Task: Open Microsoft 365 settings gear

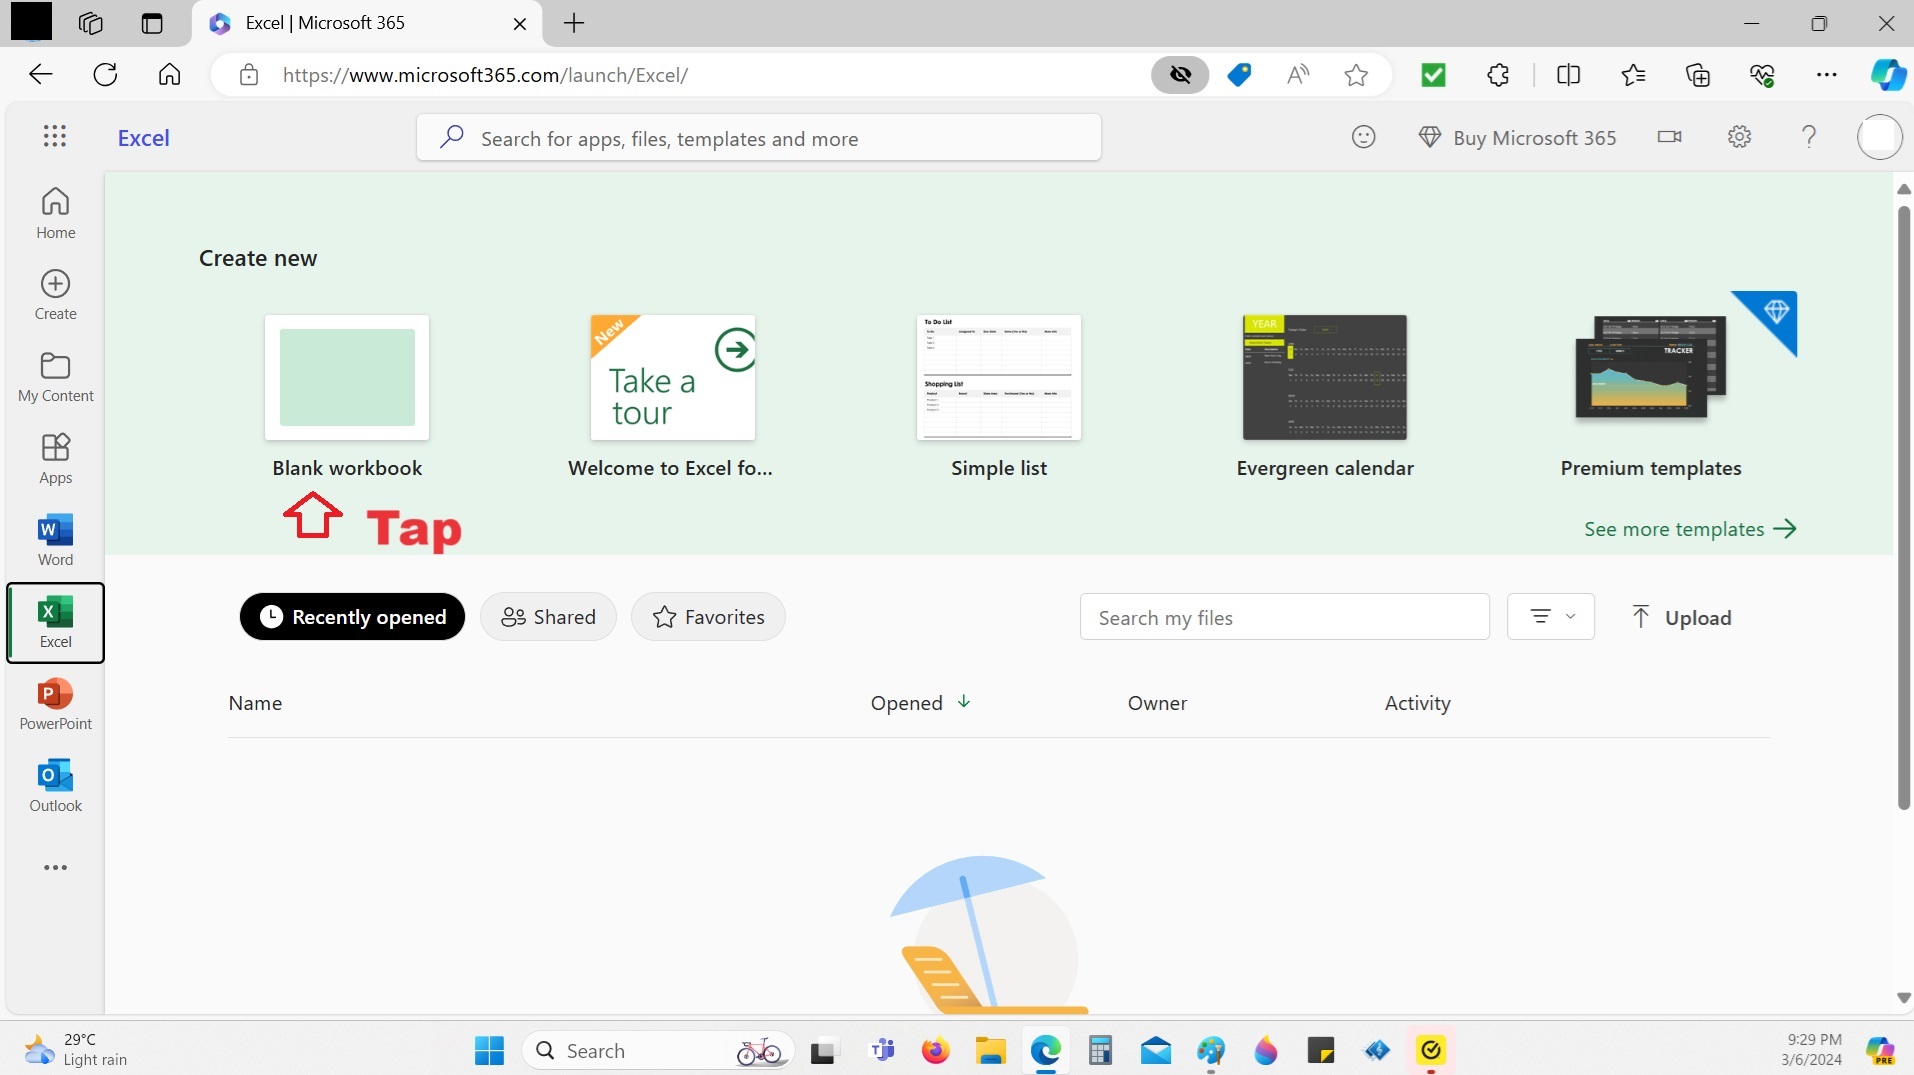Action: pos(1740,137)
